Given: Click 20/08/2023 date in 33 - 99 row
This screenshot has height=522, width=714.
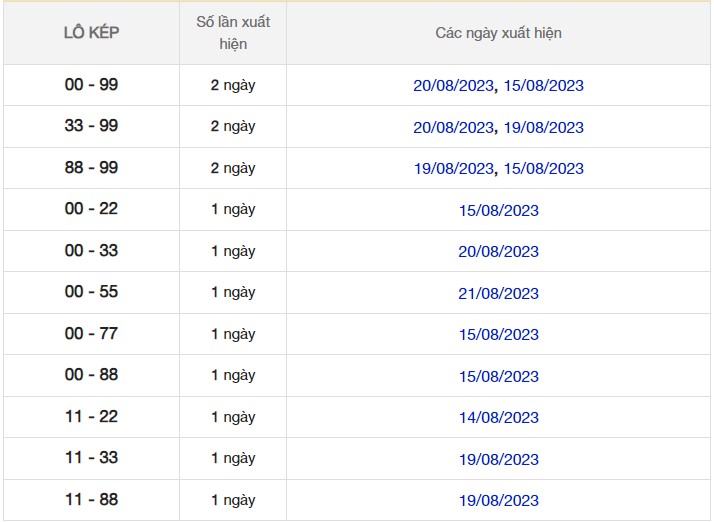Looking at the screenshot, I should point(454,128).
